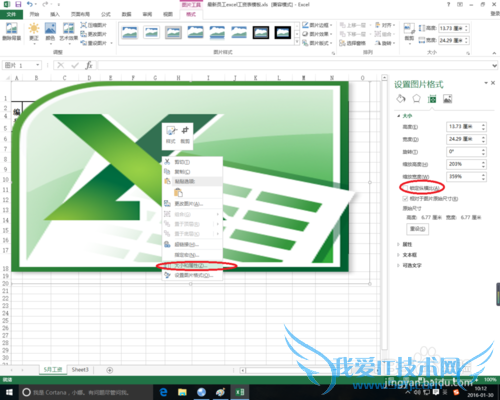Open Edge browser from taskbar
Screen dimensions: 500x400
click(x=163, y=392)
